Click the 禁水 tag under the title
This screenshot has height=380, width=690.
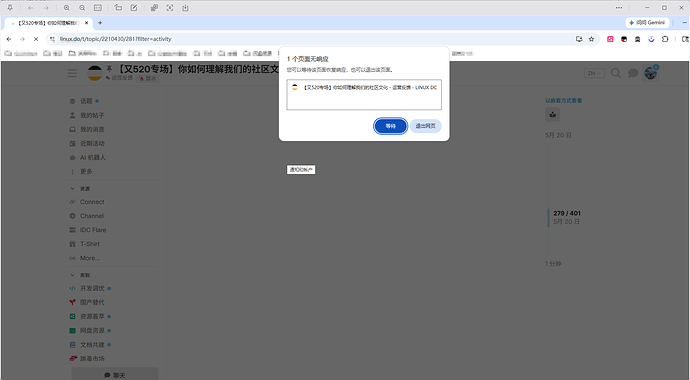coord(148,78)
